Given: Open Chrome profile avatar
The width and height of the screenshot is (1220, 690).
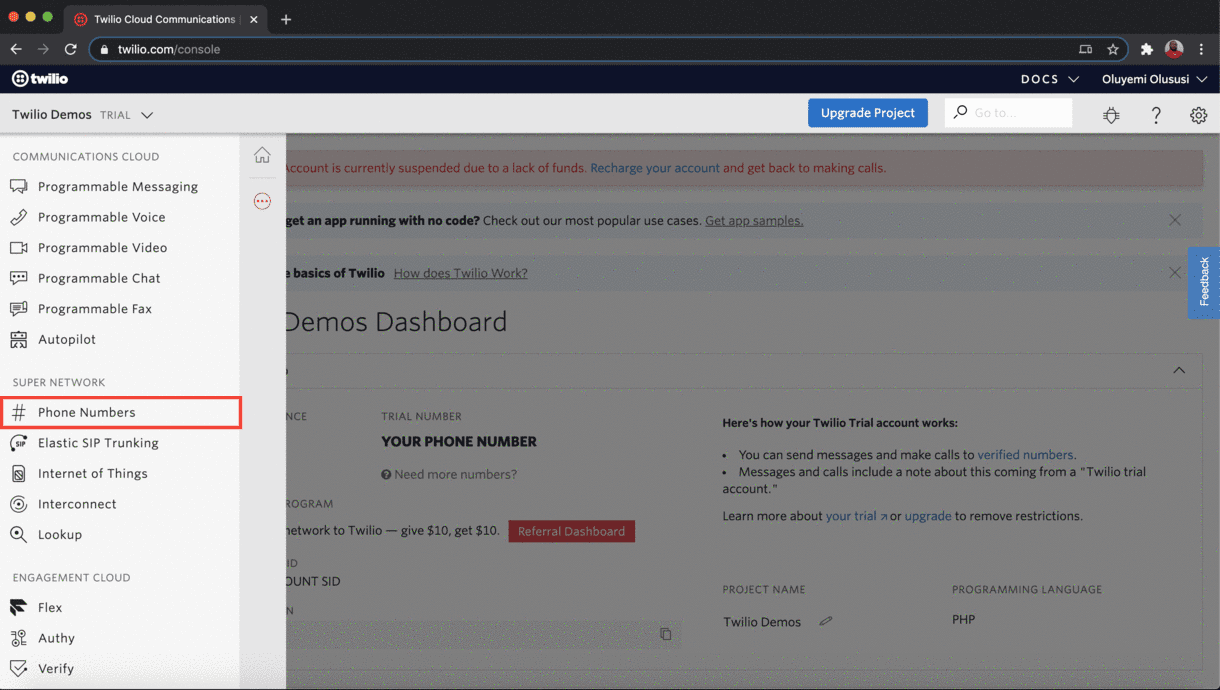Looking at the screenshot, I should pyautogui.click(x=1174, y=49).
